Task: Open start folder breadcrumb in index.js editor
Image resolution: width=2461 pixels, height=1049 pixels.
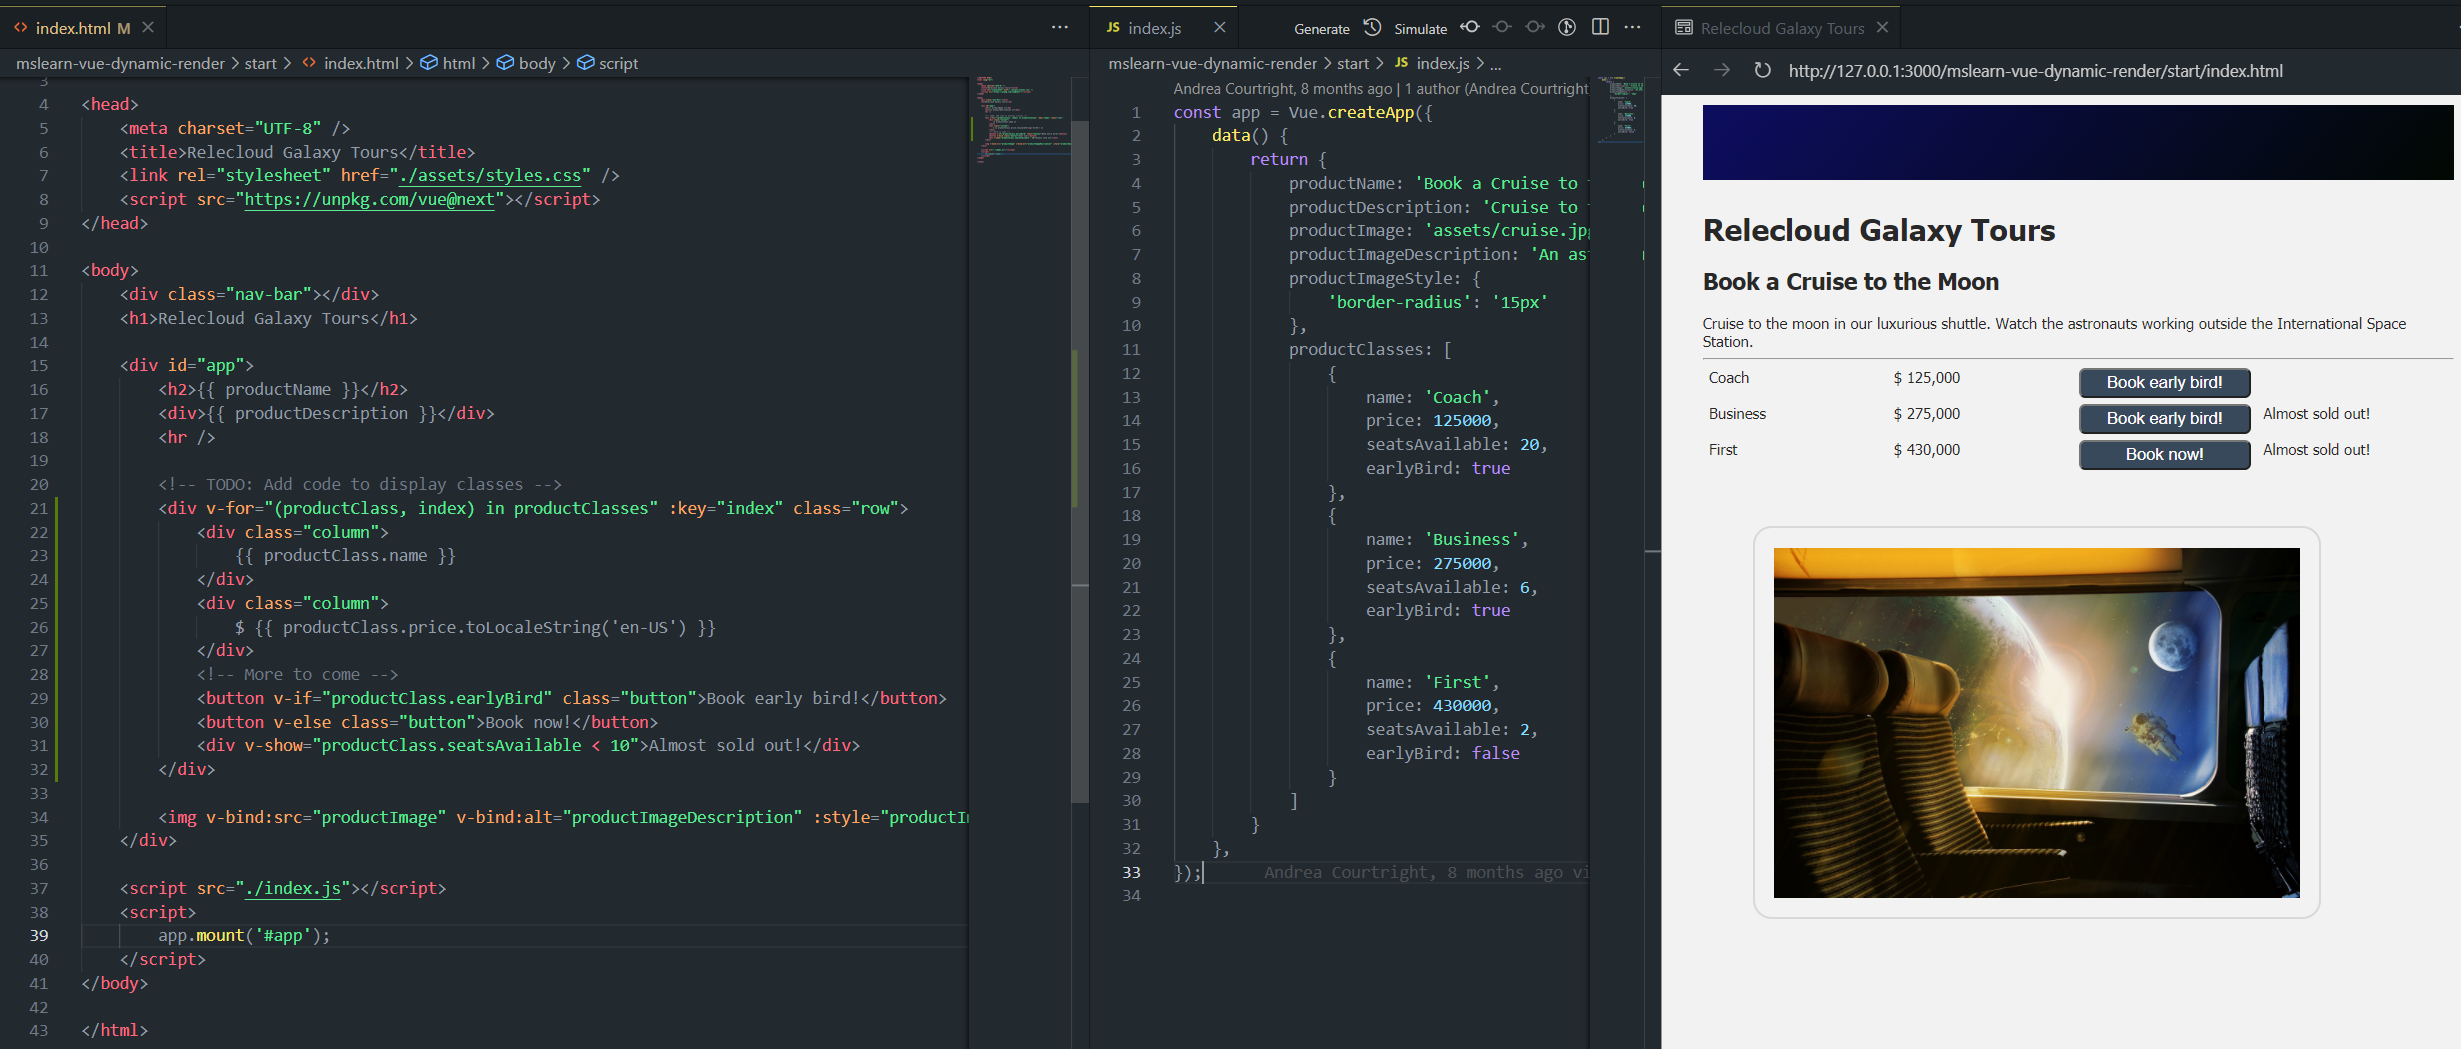Action: coord(1352,63)
